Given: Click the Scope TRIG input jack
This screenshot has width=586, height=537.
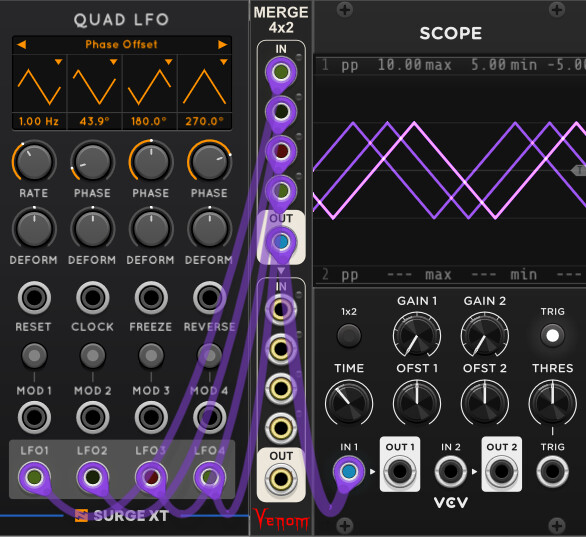Looking at the screenshot, I should [553, 471].
